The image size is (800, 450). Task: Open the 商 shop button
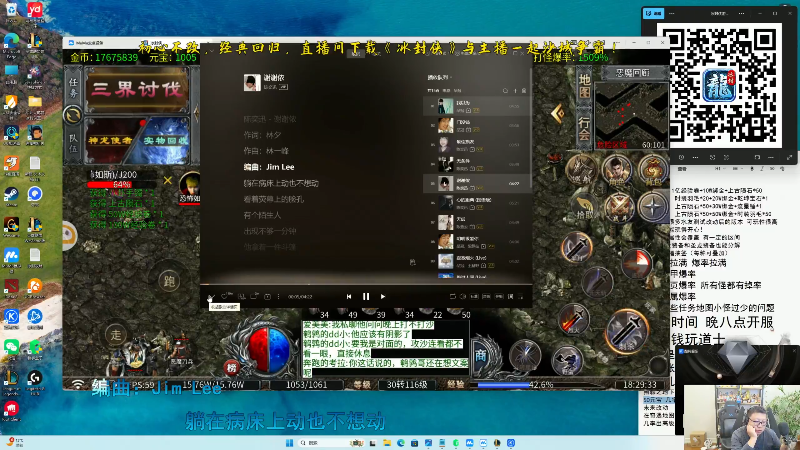point(481,356)
